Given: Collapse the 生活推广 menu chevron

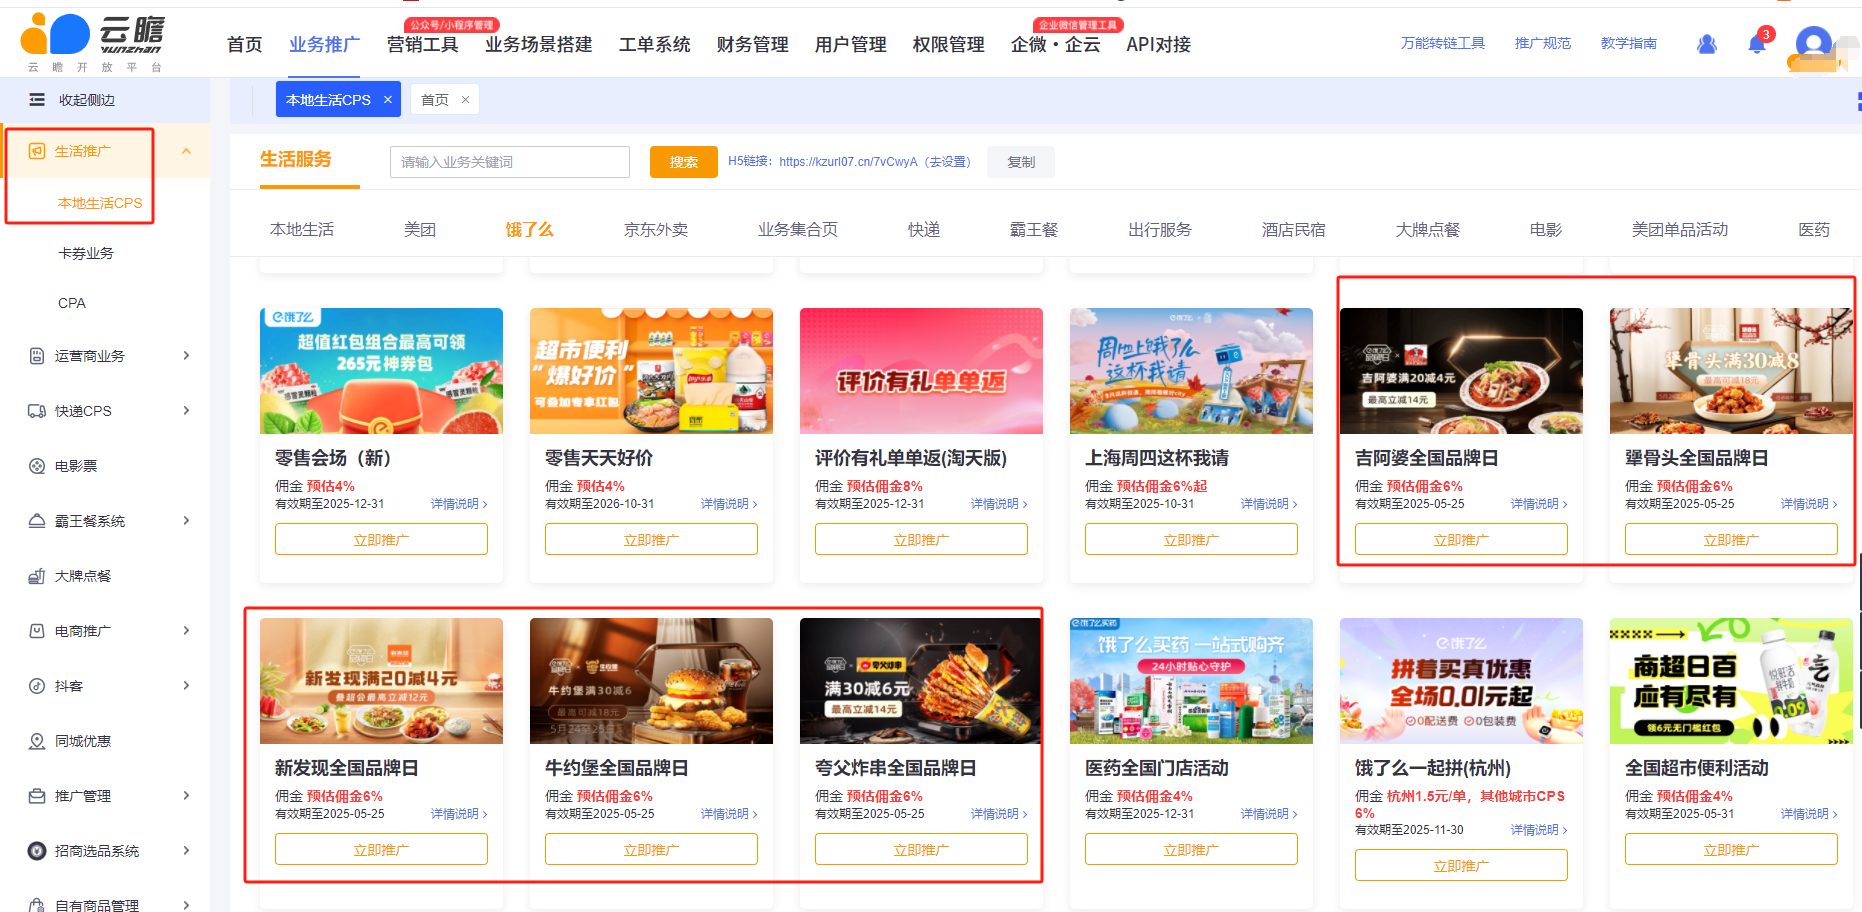Looking at the screenshot, I should tap(186, 151).
